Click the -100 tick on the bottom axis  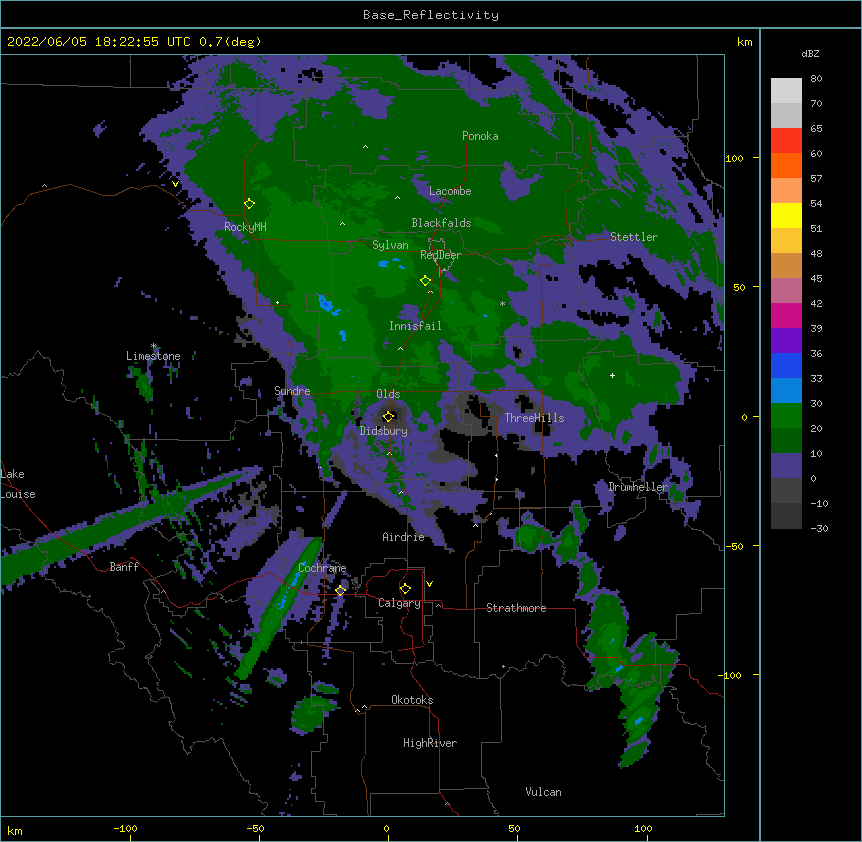click(x=125, y=828)
